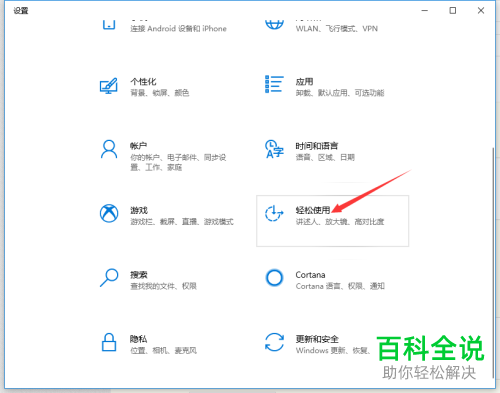Minimize the 设置 window
Viewport: 500px width, 393px height.
point(425,10)
